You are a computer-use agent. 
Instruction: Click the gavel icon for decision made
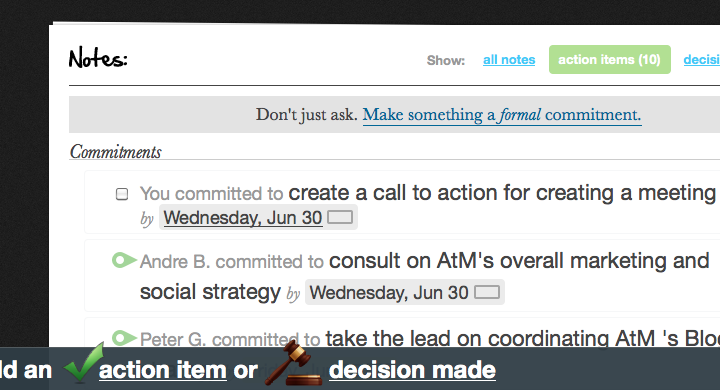pyautogui.click(x=293, y=364)
